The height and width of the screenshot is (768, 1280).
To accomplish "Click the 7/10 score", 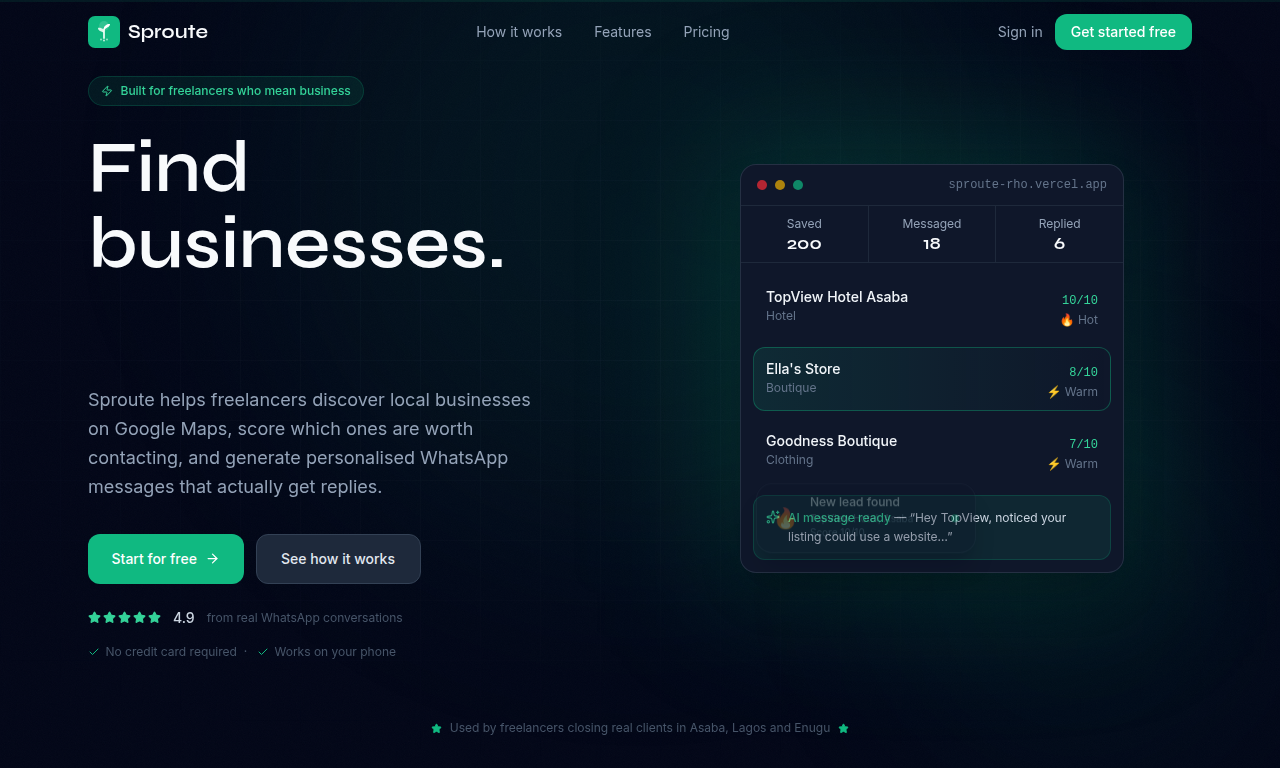I will tap(1083, 444).
